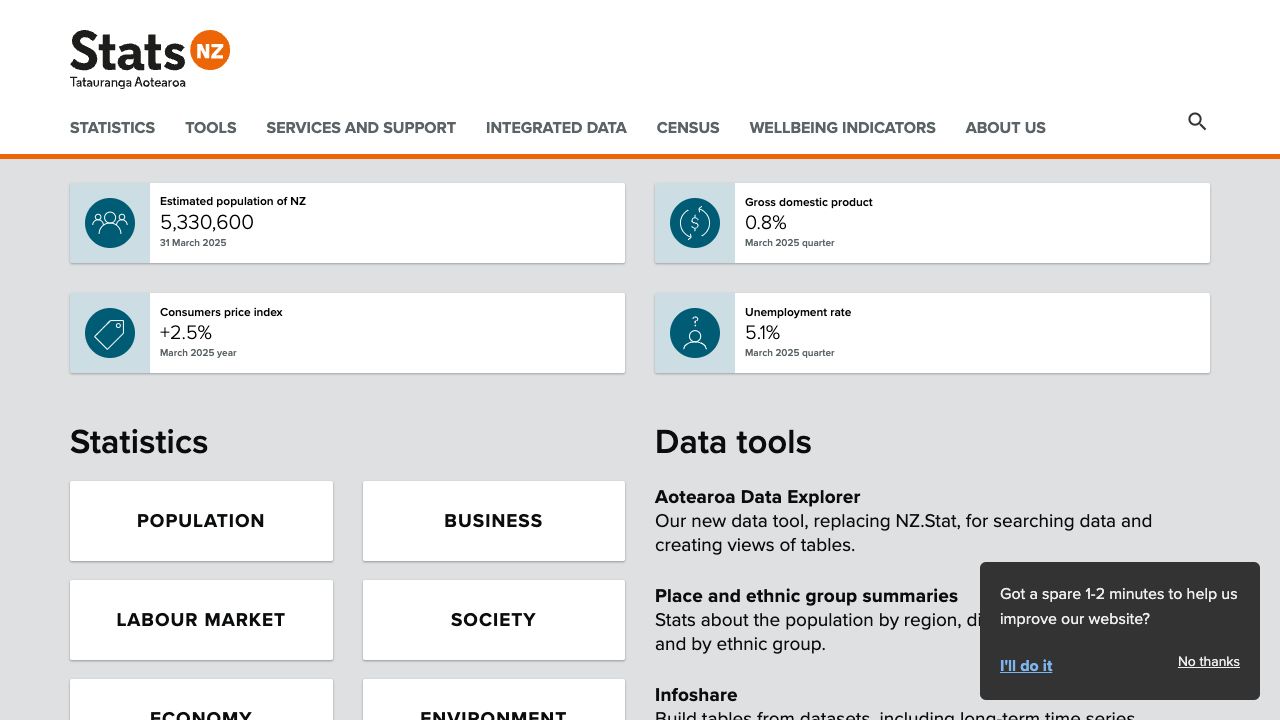Expand Services and Support menu
The image size is (1280, 720).
point(361,128)
